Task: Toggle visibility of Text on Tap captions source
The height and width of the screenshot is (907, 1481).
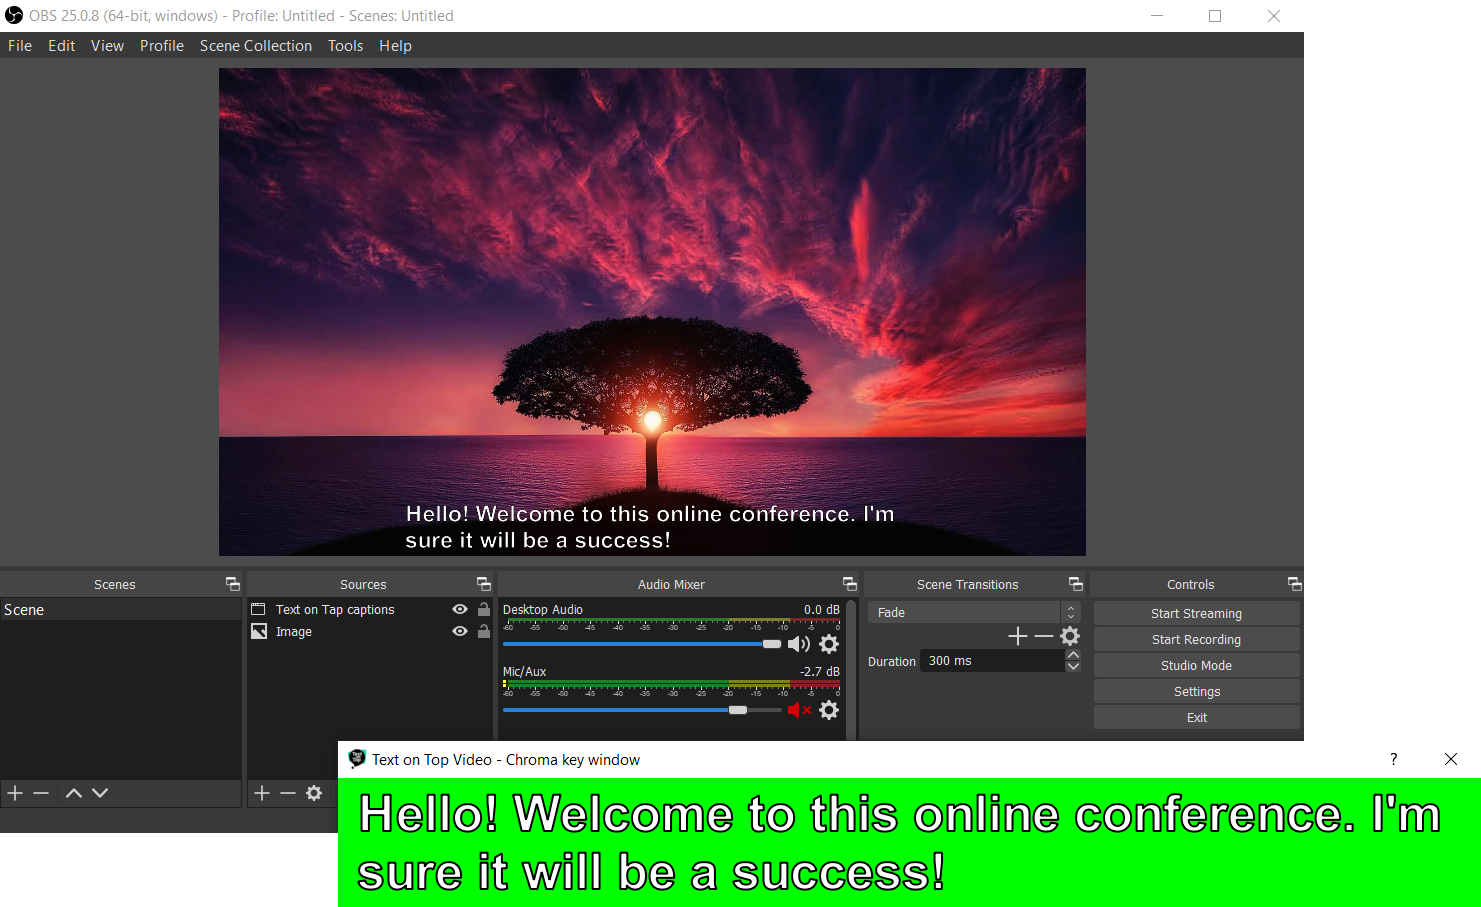Action: (x=460, y=609)
